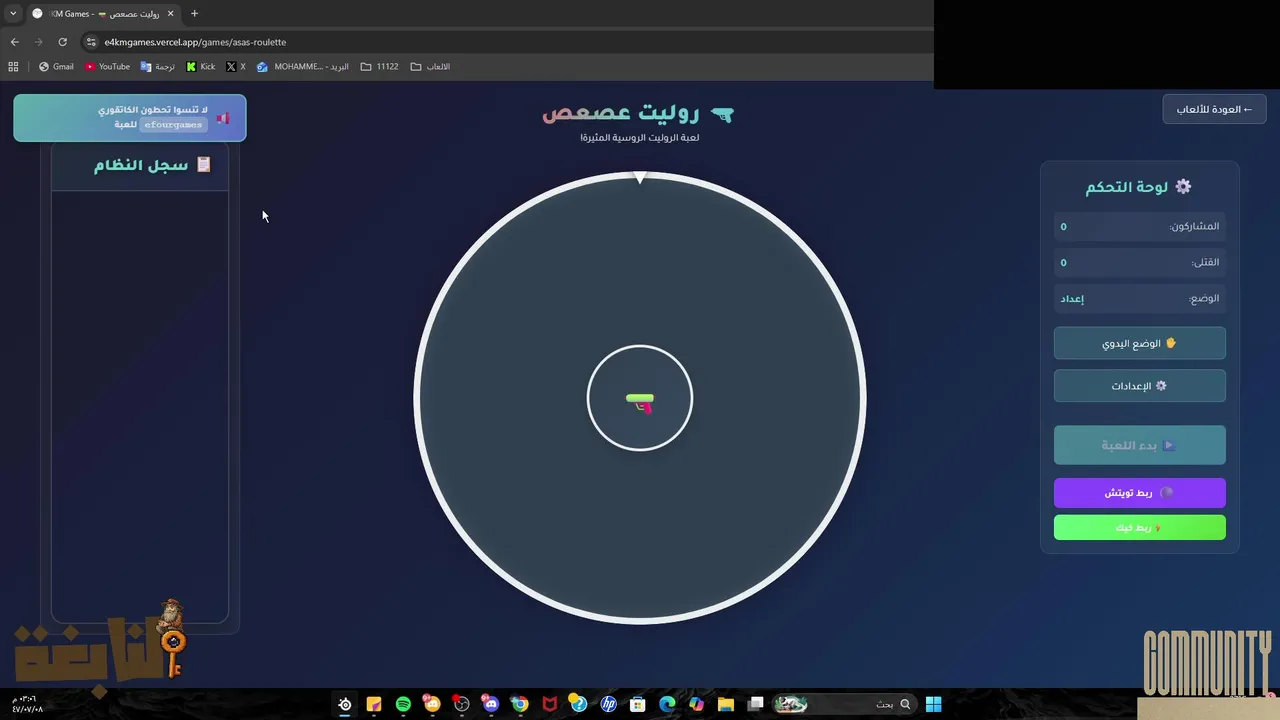The image size is (1280, 720).
Task: Open Microsoft Store from the taskbar
Action: click(637, 704)
